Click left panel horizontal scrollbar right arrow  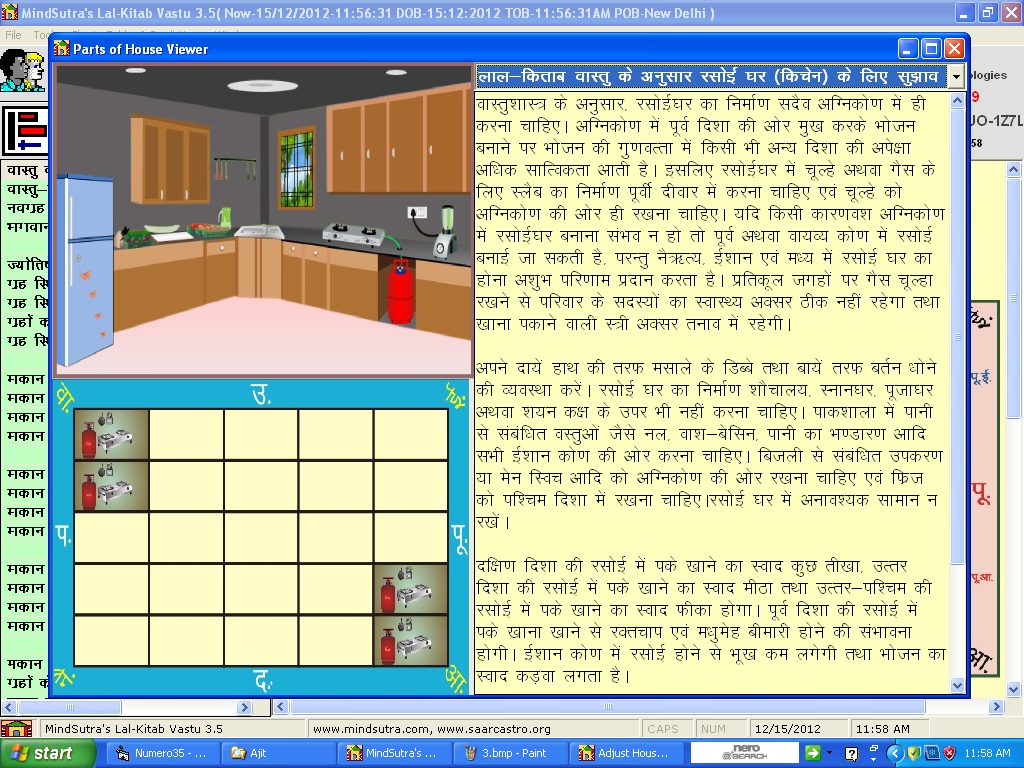coord(245,707)
